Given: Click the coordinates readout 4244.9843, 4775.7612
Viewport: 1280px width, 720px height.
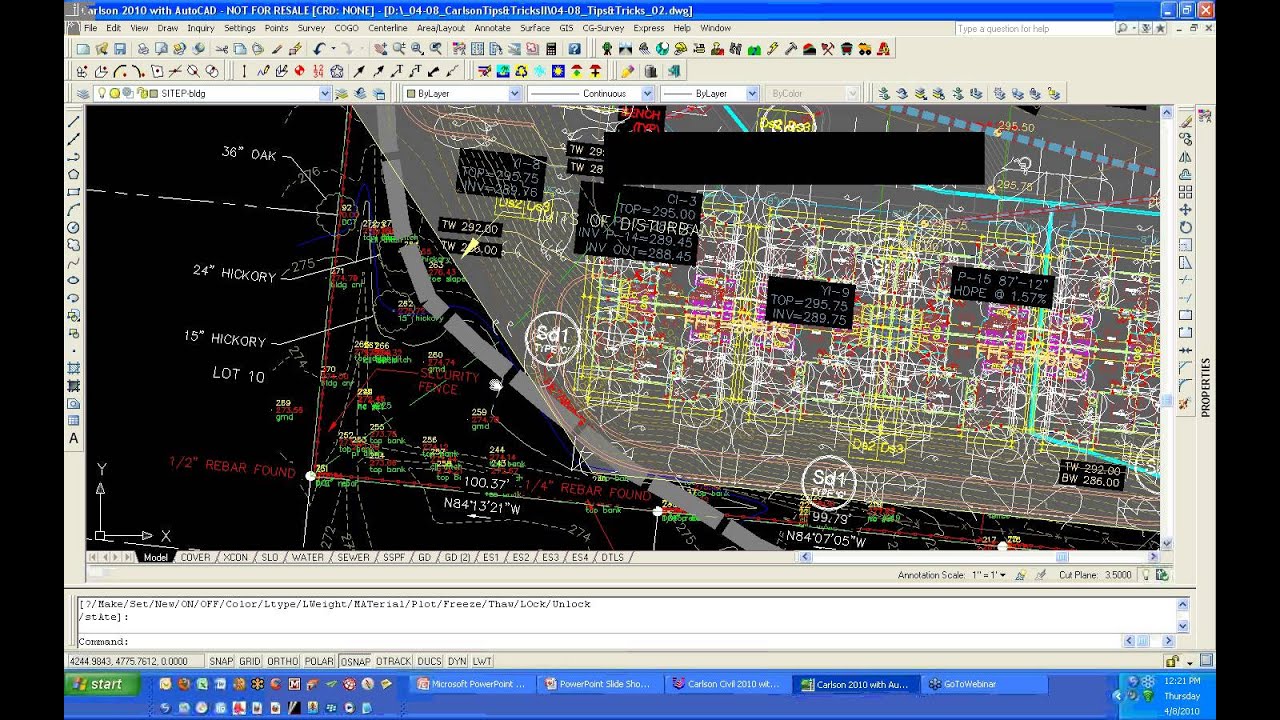Looking at the screenshot, I should [134, 661].
